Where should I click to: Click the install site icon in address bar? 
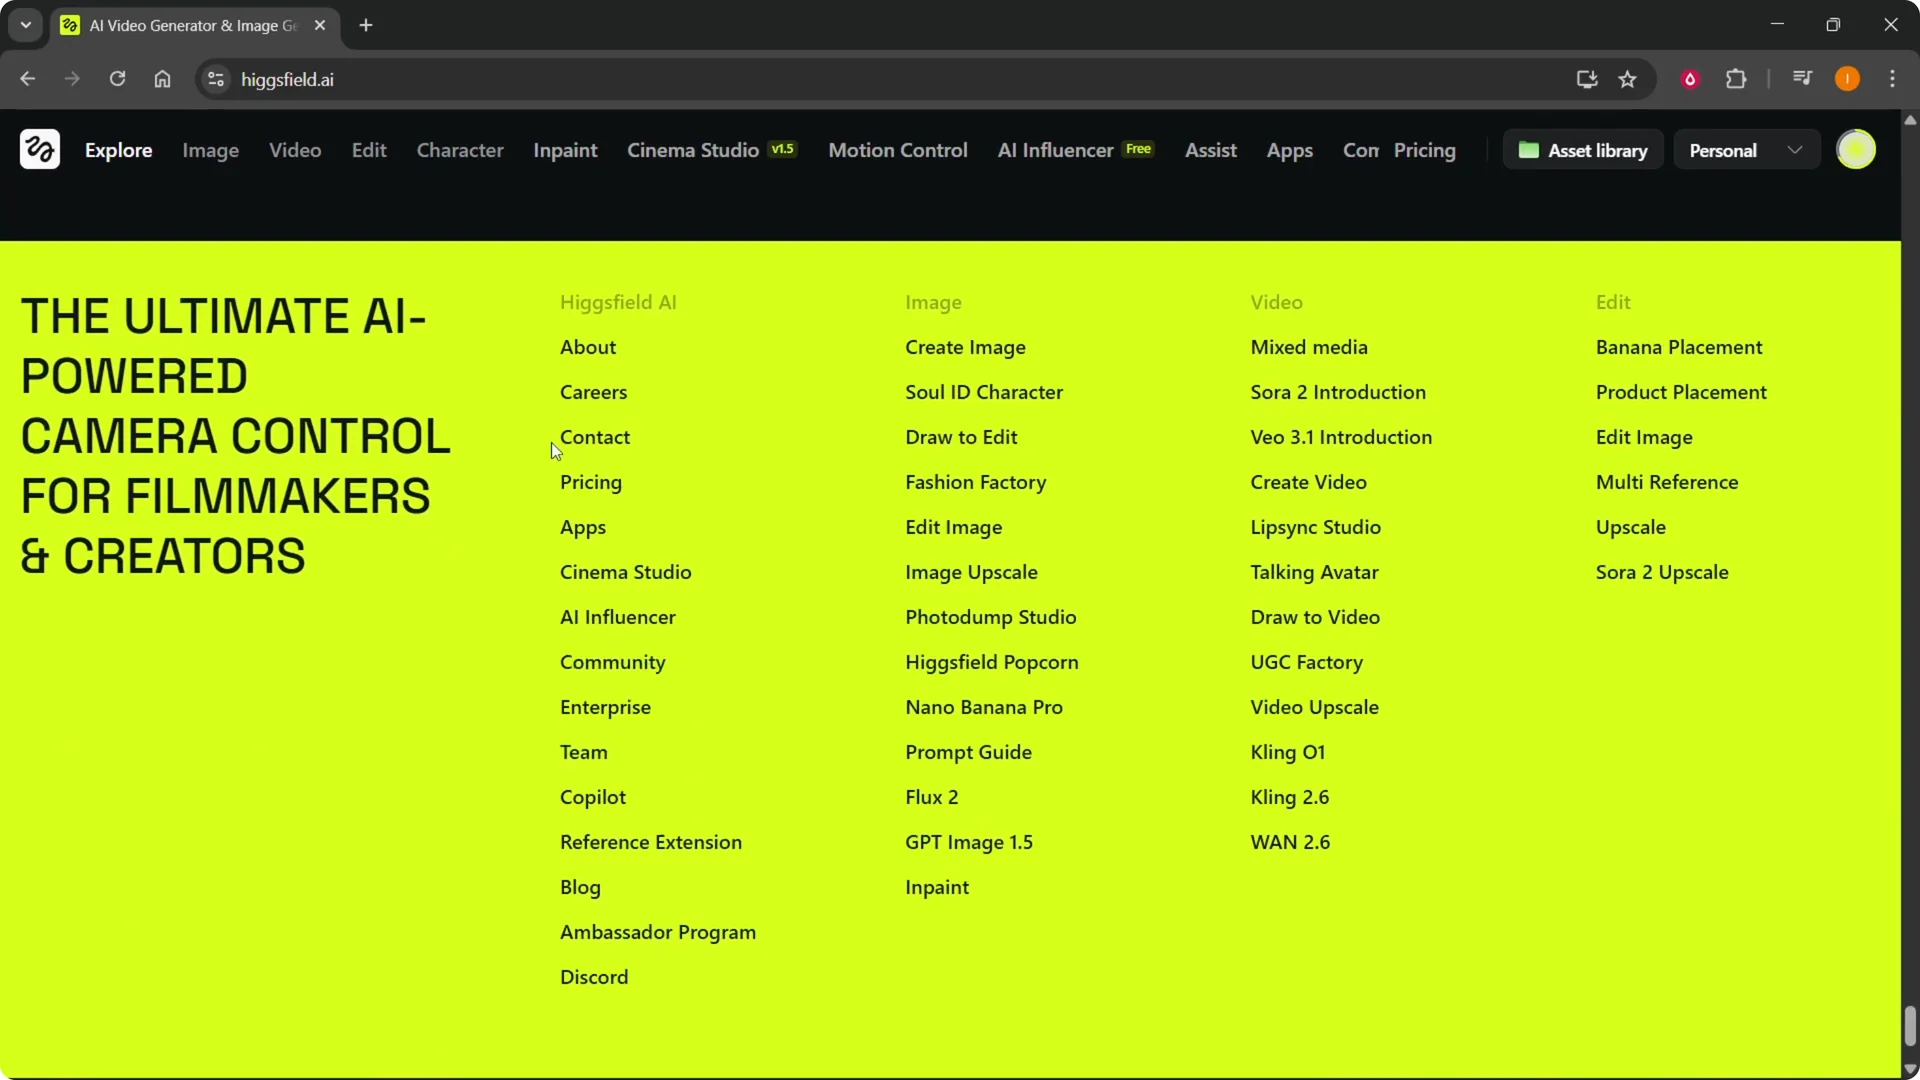click(x=1587, y=79)
